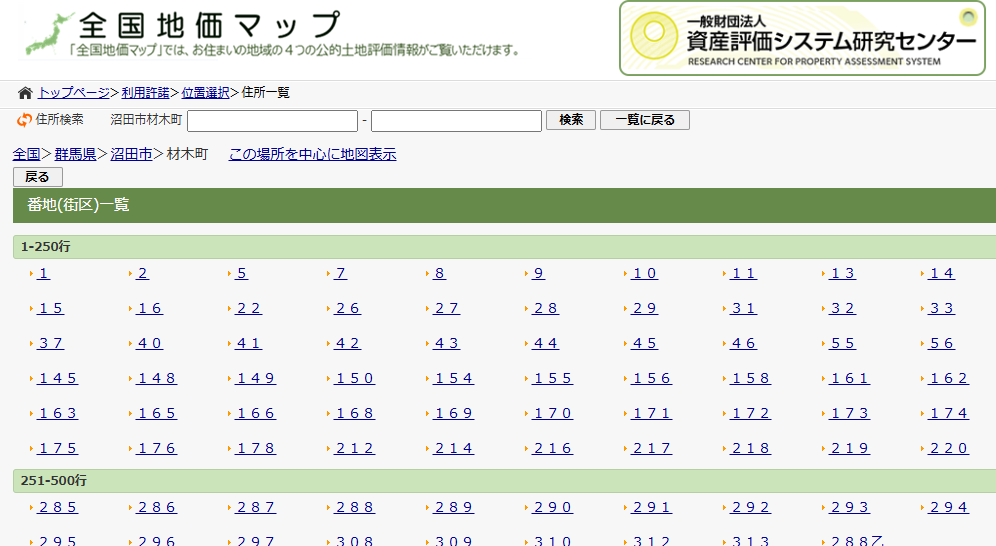
Task: Choose lot number 220 link
Action: (949, 448)
